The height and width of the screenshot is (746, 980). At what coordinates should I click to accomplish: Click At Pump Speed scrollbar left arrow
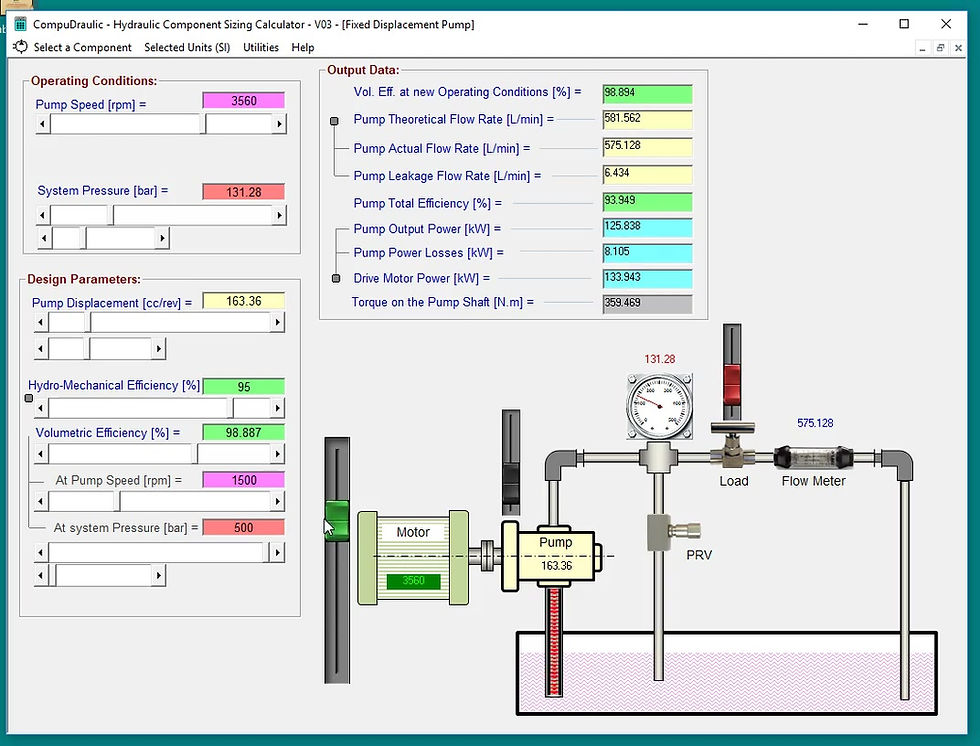click(x=41, y=501)
